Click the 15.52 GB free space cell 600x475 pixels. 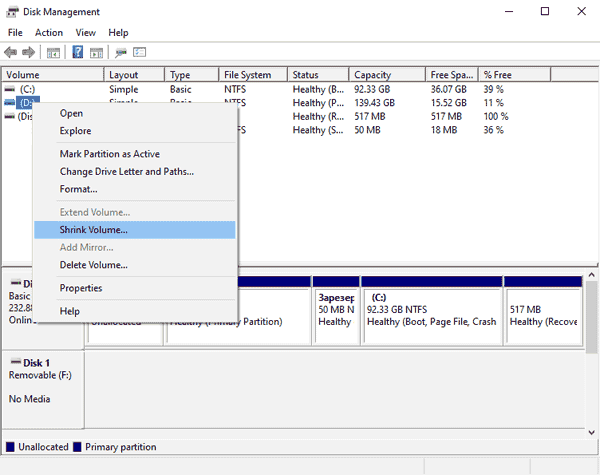pos(448,103)
